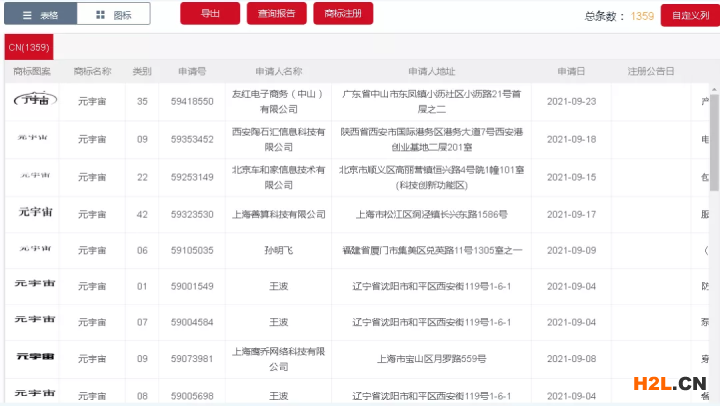Screen dimensions: 720x406
Task: Click the 商标注册 button
Action: coord(343,14)
